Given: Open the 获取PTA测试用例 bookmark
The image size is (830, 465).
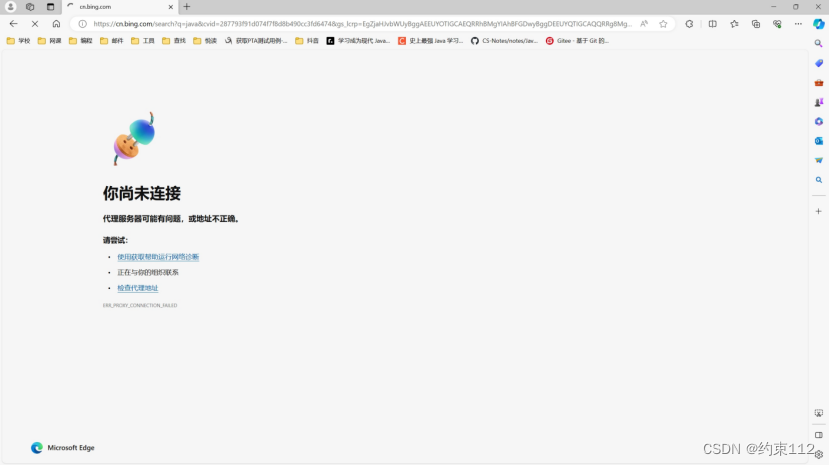Looking at the screenshot, I should pos(256,41).
